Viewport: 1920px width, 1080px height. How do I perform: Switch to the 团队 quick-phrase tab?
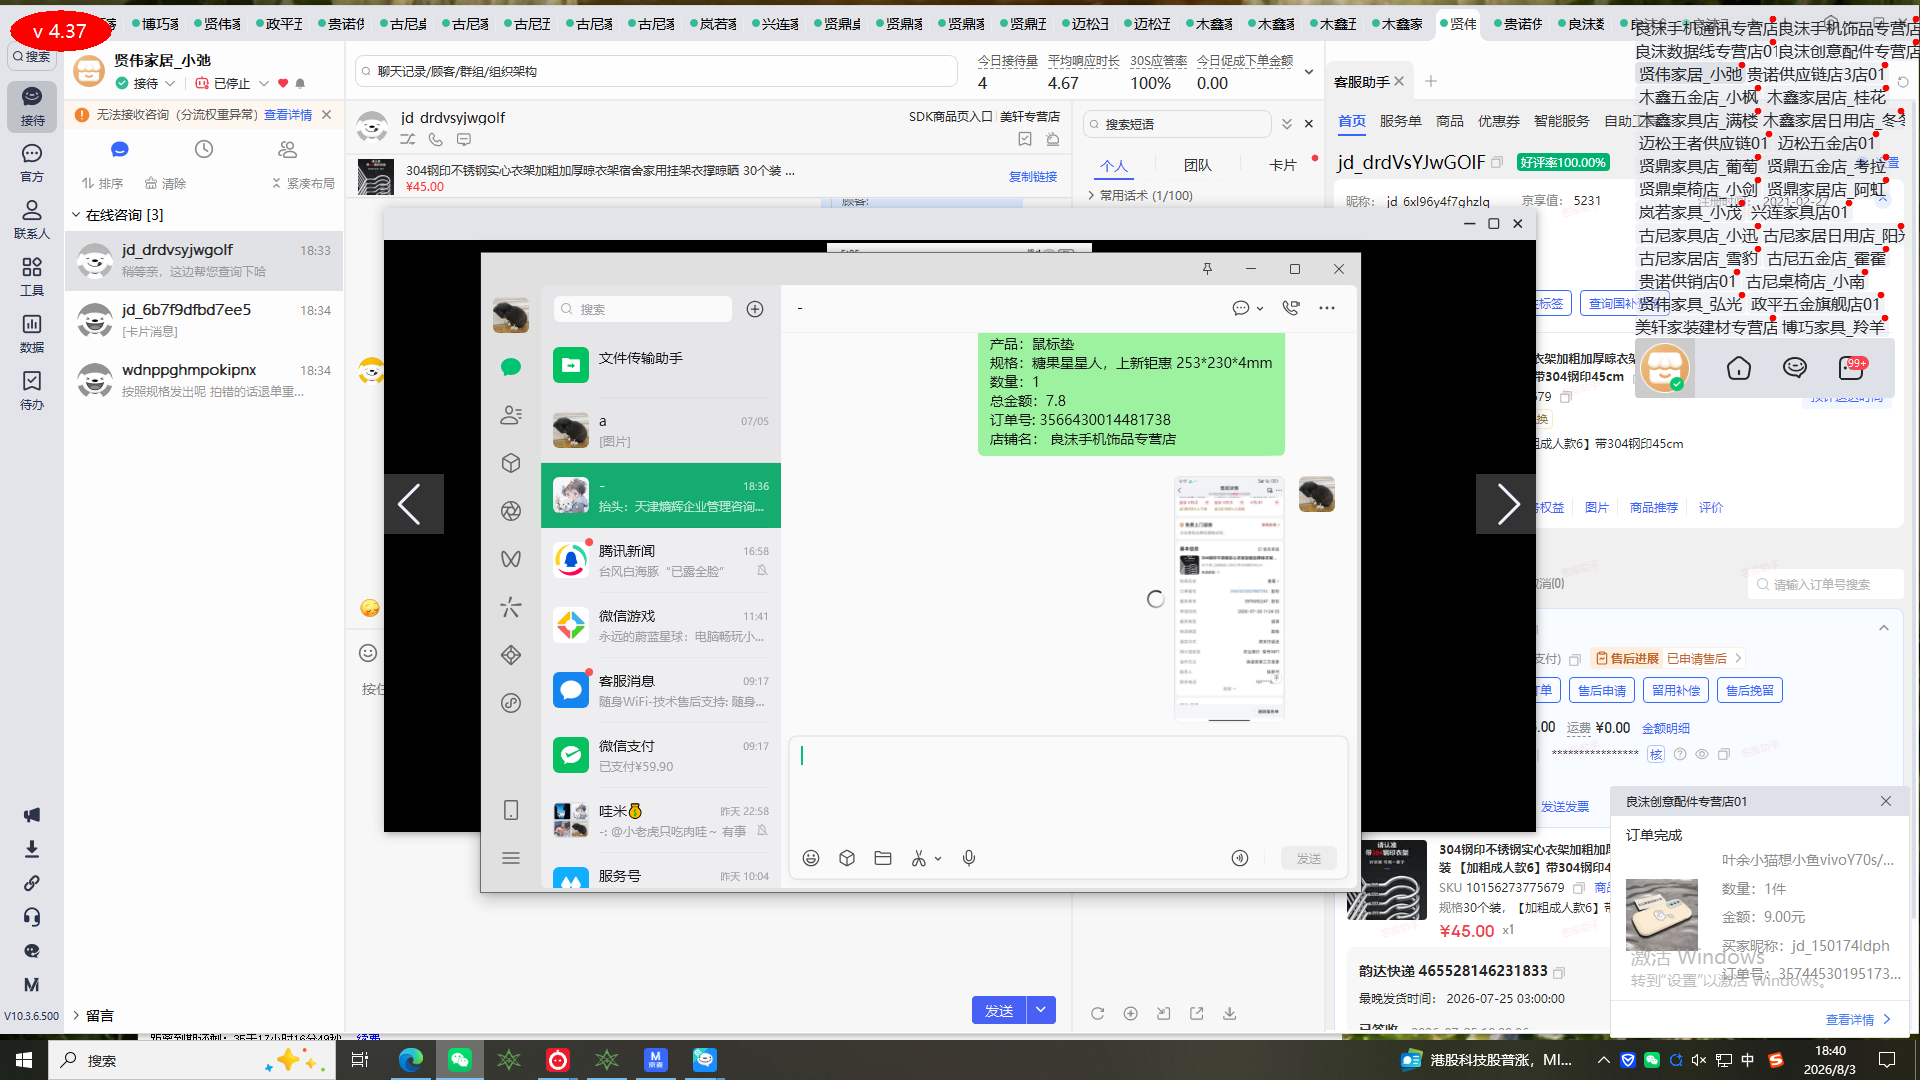(1198, 166)
